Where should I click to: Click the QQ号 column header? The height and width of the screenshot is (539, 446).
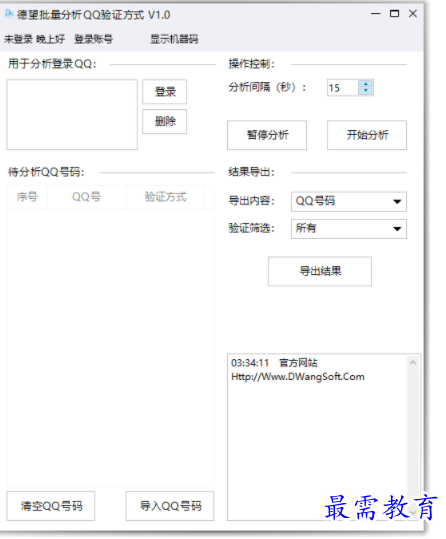[x=86, y=197]
